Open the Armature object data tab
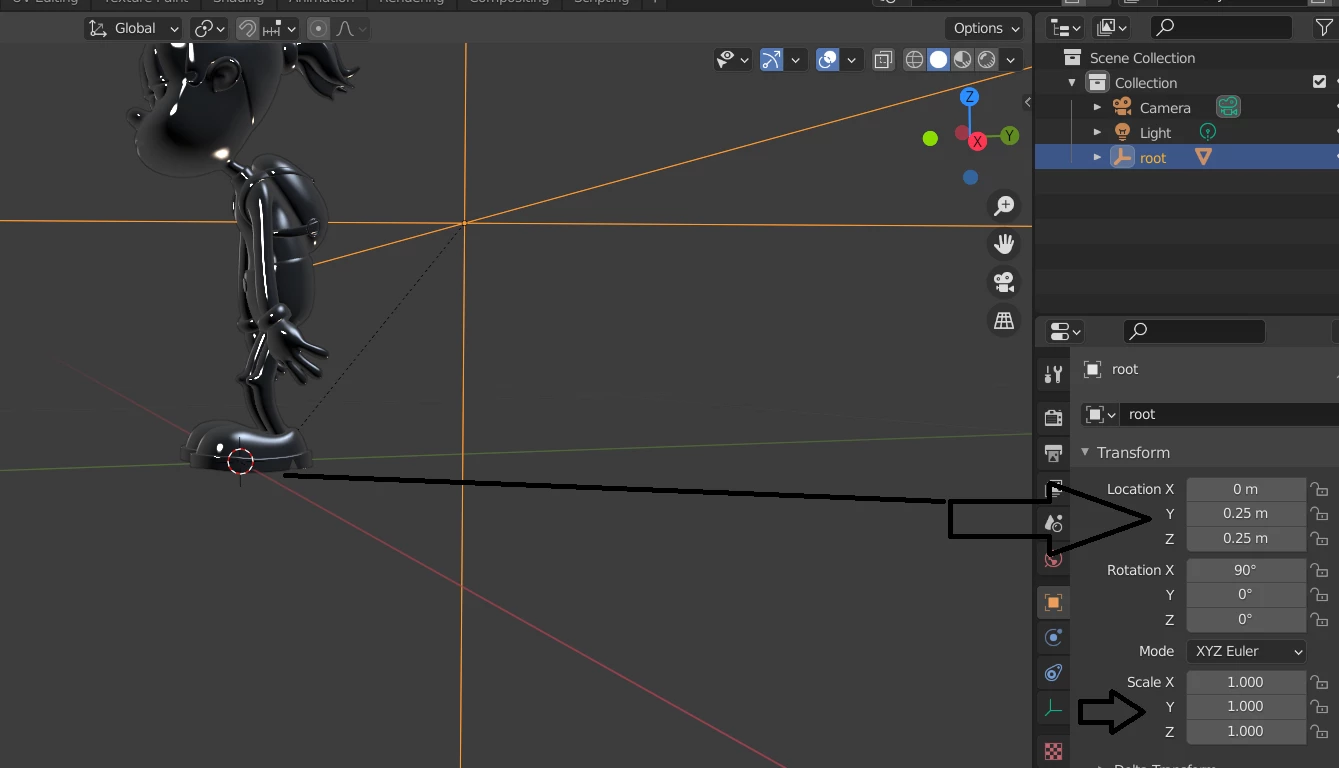The height and width of the screenshot is (768, 1339). pyautogui.click(x=1052, y=707)
